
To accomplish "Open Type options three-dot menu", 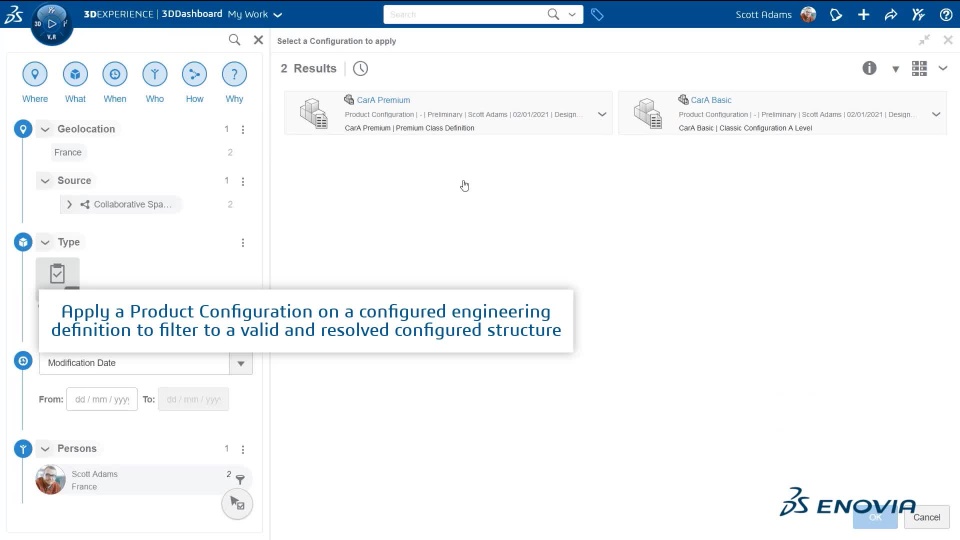I will (x=243, y=243).
